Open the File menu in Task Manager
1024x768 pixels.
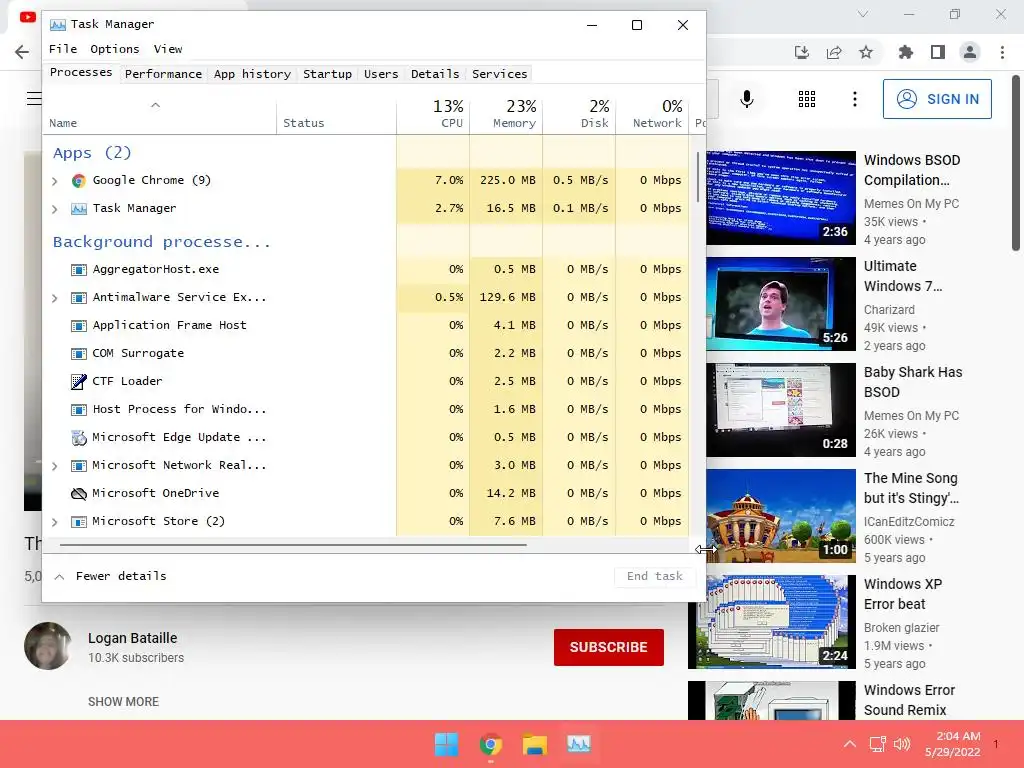pyautogui.click(x=63, y=49)
